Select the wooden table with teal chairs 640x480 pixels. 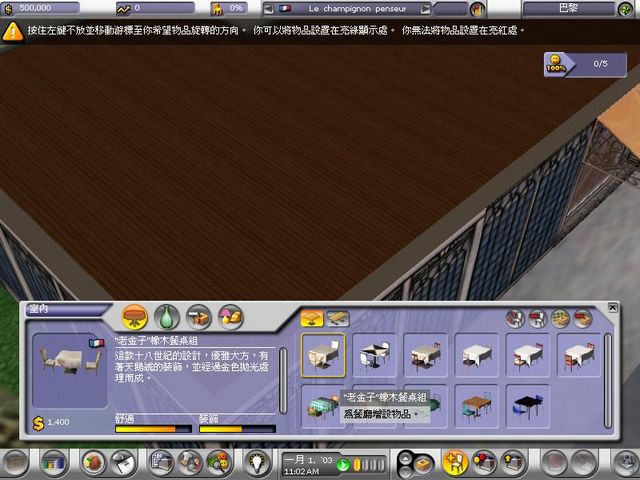[477, 406]
